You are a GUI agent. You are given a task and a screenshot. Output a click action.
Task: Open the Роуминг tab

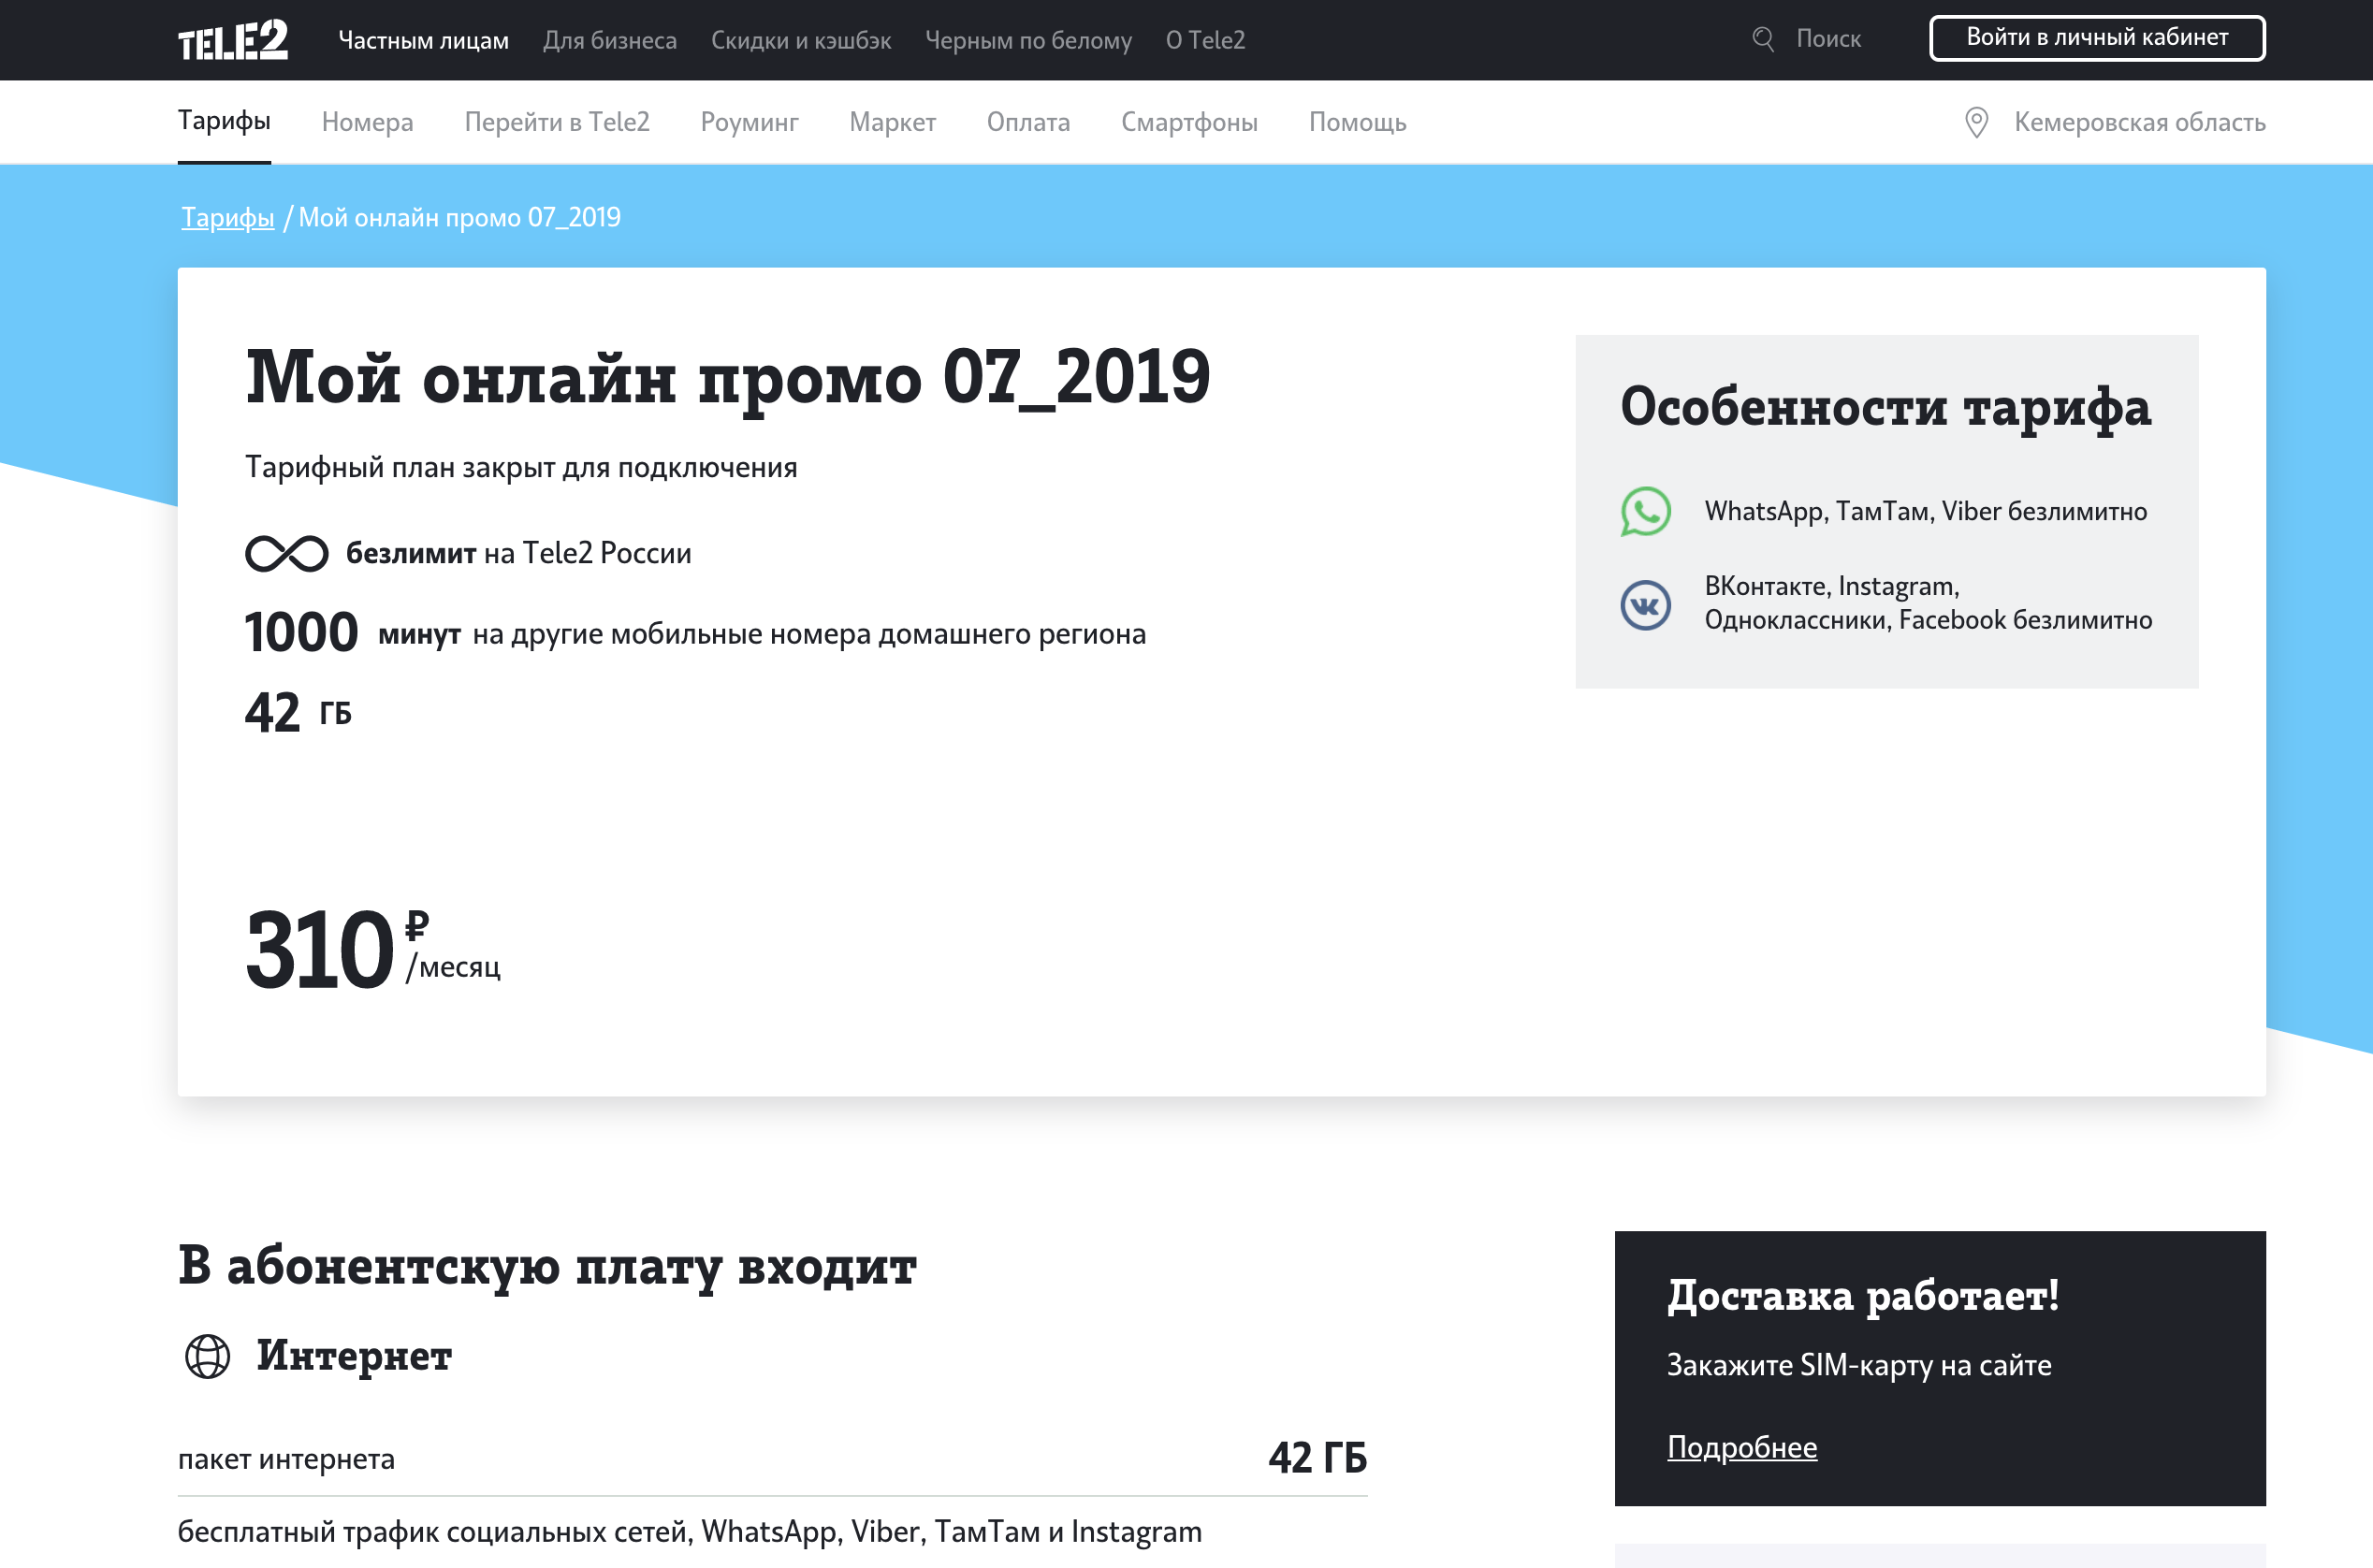(749, 122)
